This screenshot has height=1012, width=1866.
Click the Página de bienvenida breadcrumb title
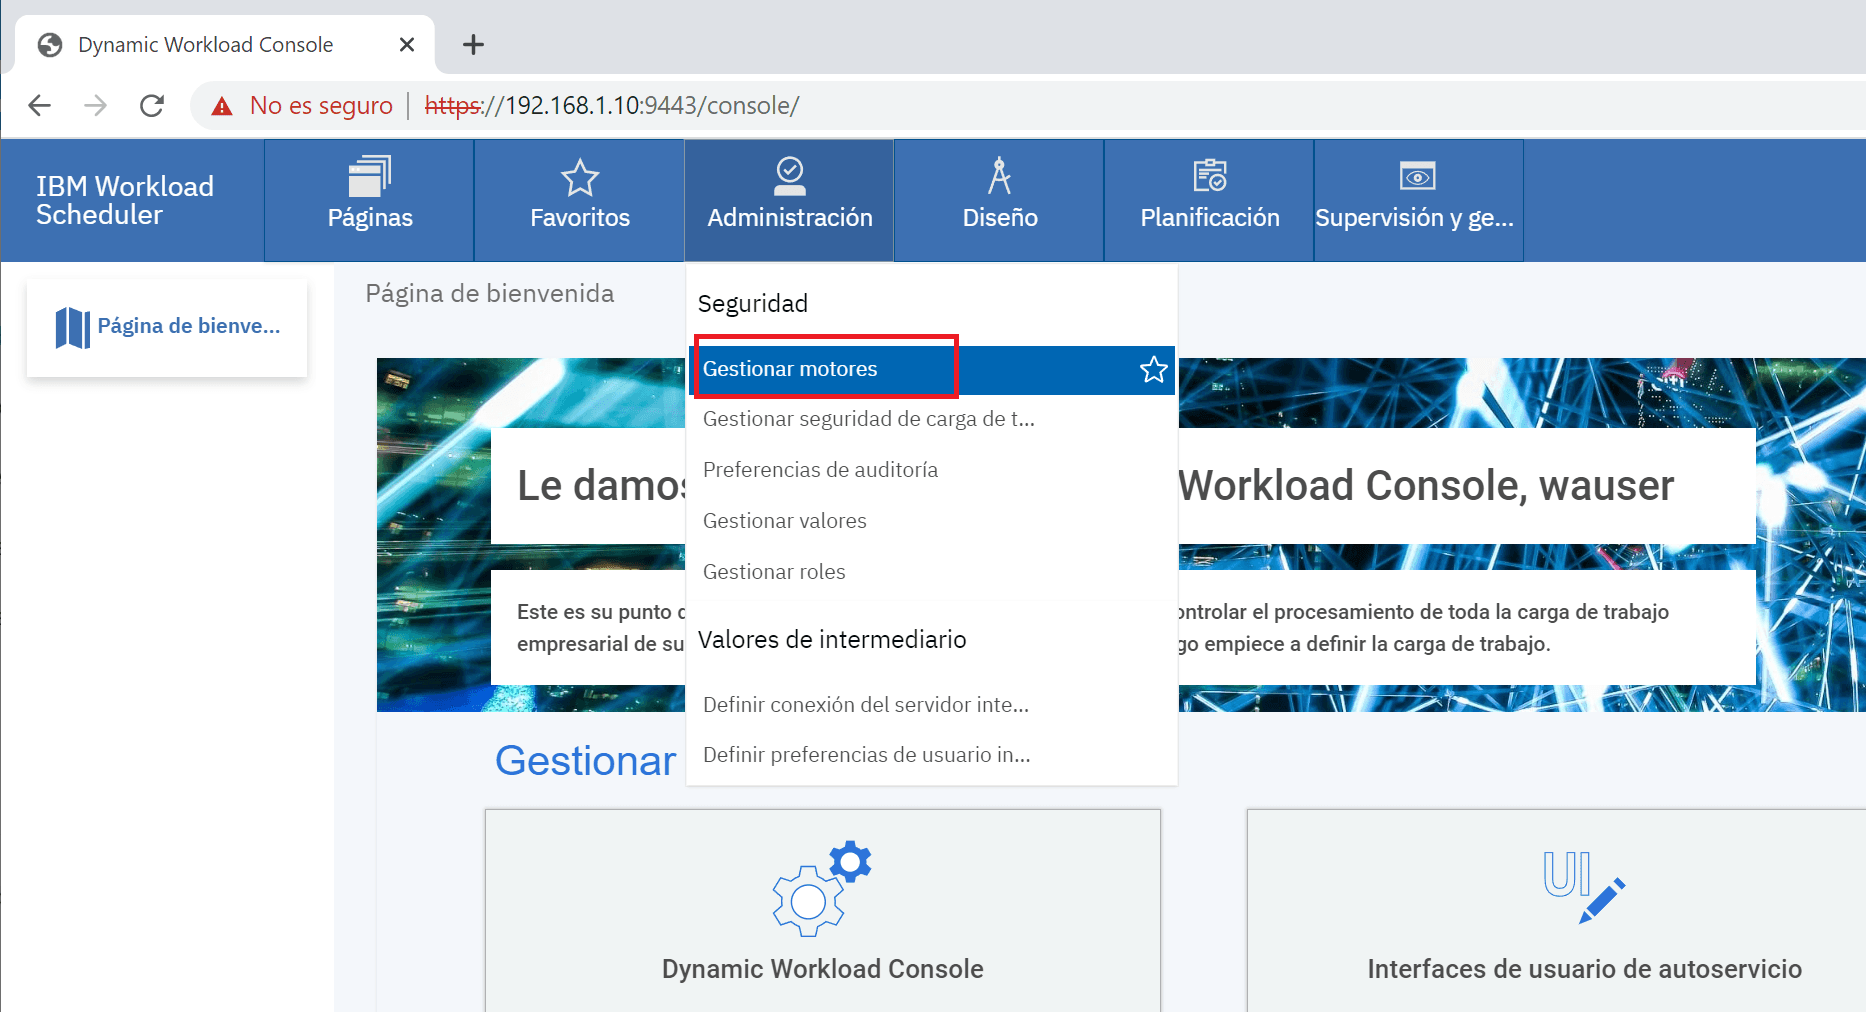(490, 293)
